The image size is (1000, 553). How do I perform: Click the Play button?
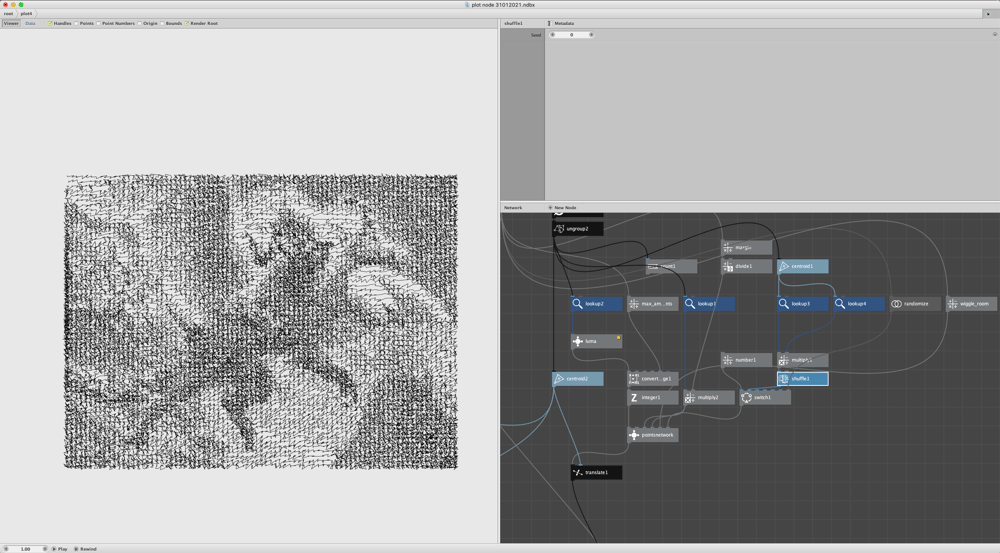pos(60,549)
